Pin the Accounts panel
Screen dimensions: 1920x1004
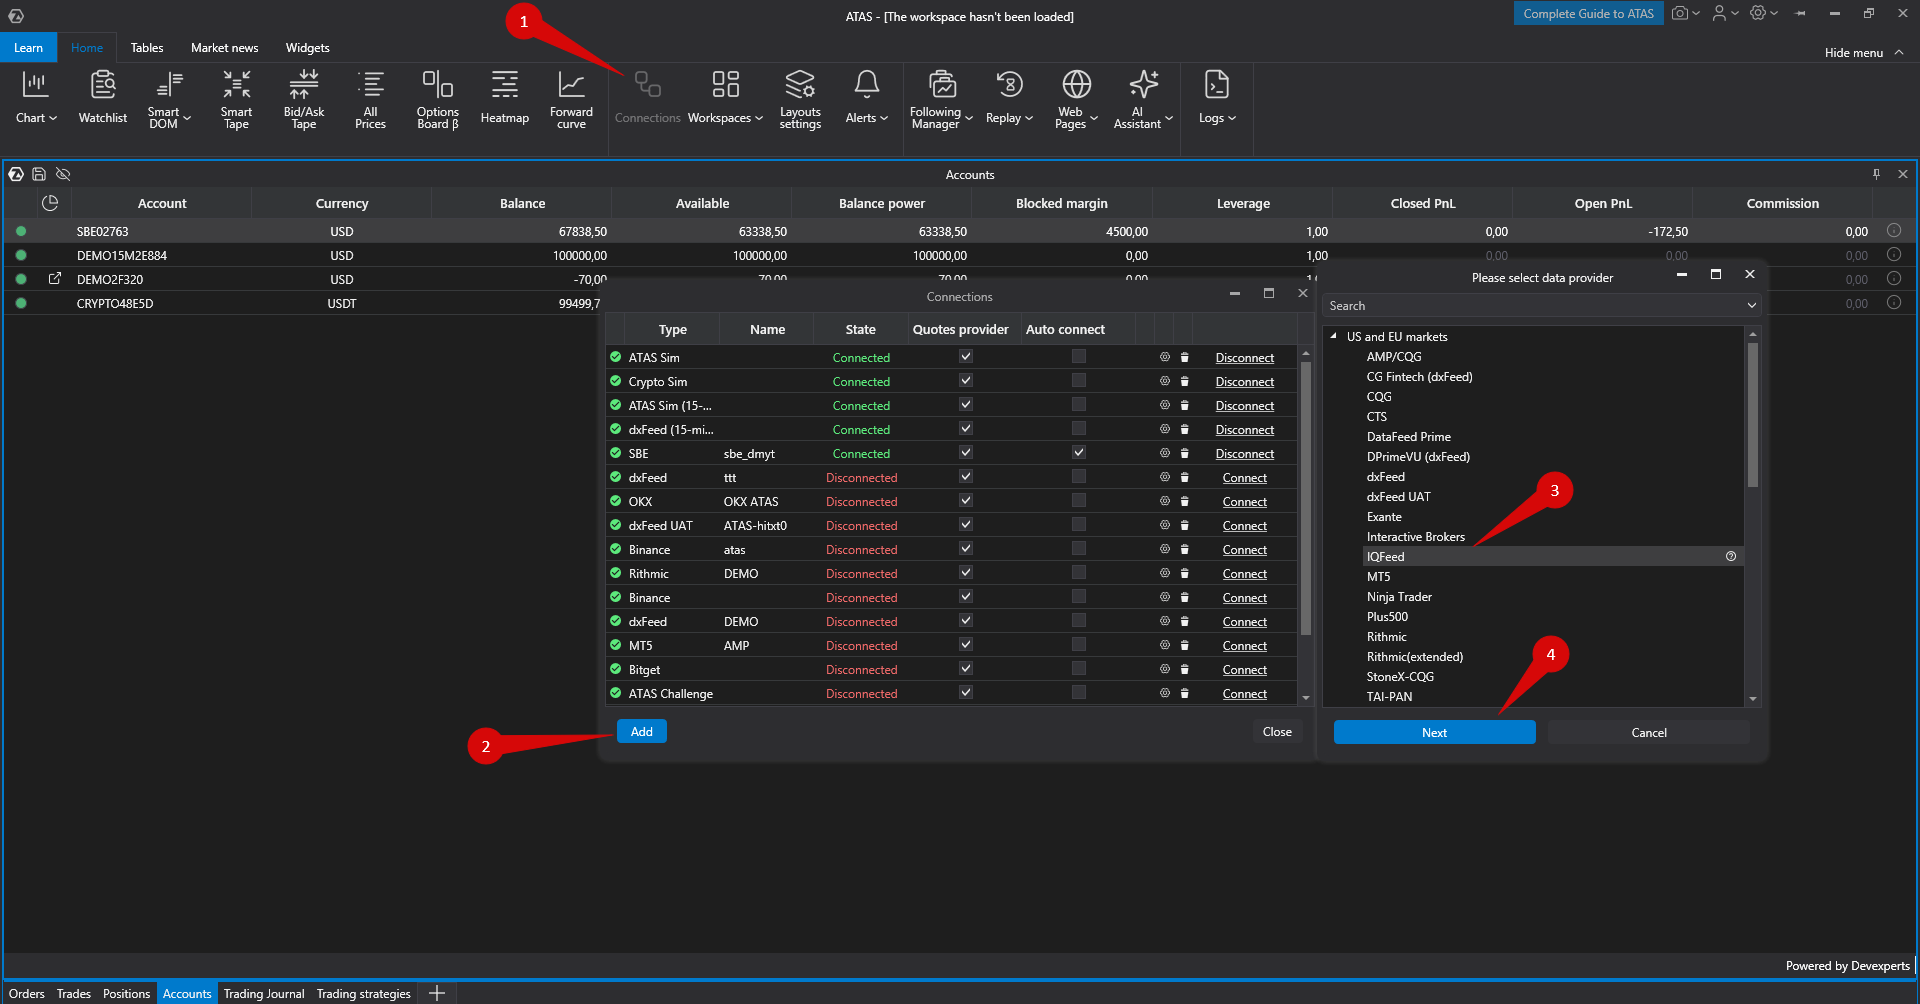[x=1877, y=174]
